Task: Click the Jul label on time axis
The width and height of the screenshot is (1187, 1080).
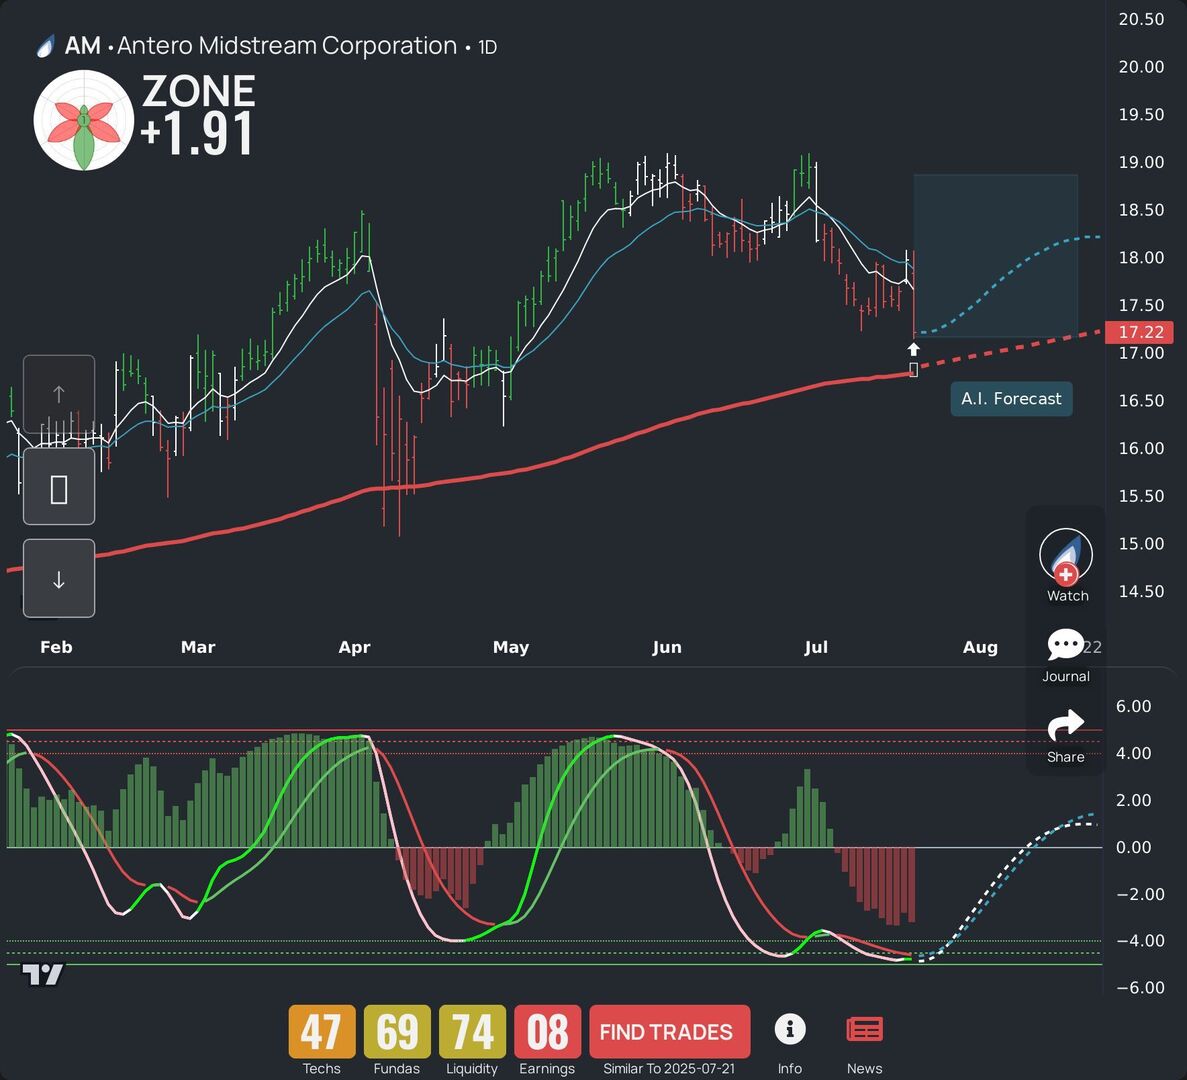Action: [816, 647]
